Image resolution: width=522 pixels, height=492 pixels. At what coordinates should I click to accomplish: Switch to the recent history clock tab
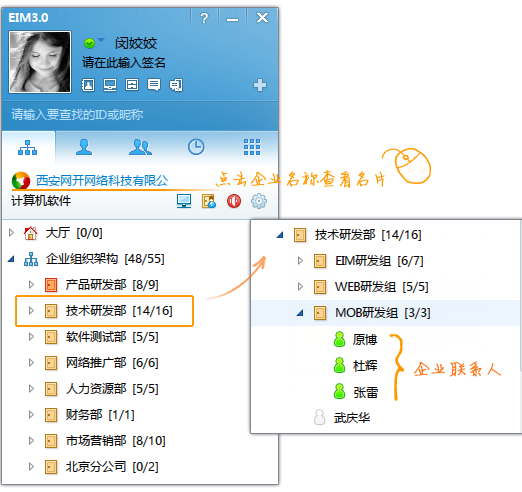point(196,147)
